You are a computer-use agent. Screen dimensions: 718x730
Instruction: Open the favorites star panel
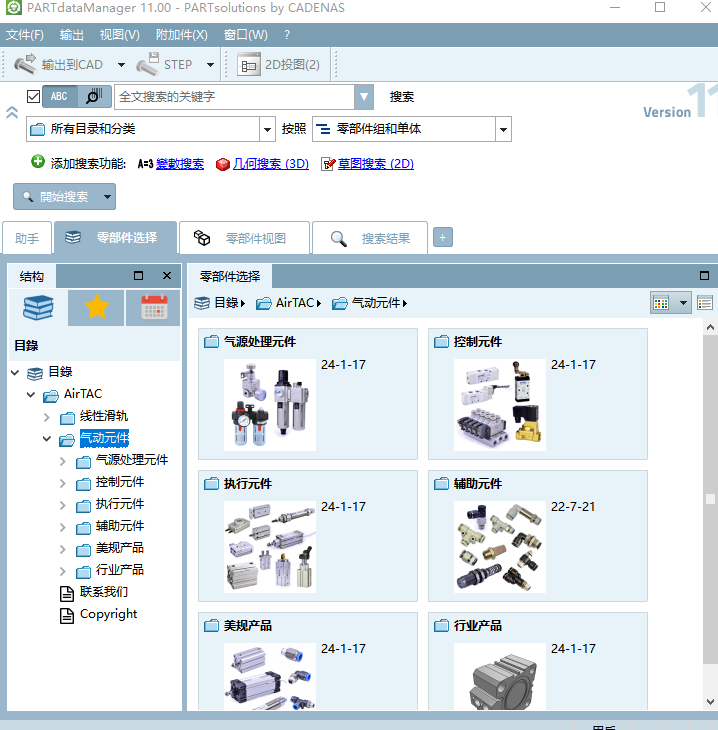coord(96,308)
